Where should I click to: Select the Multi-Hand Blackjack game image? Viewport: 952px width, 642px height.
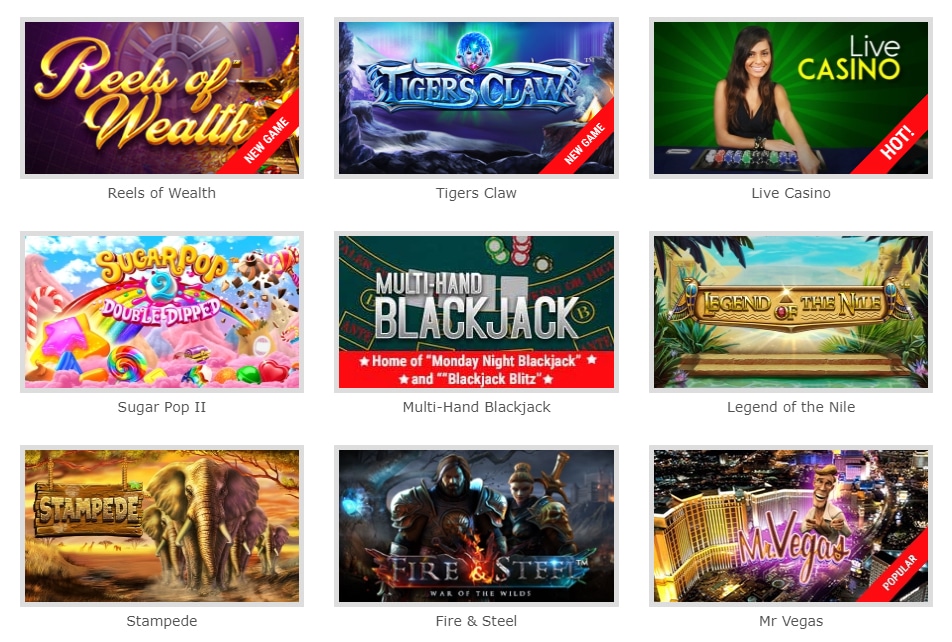tap(476, 312)
